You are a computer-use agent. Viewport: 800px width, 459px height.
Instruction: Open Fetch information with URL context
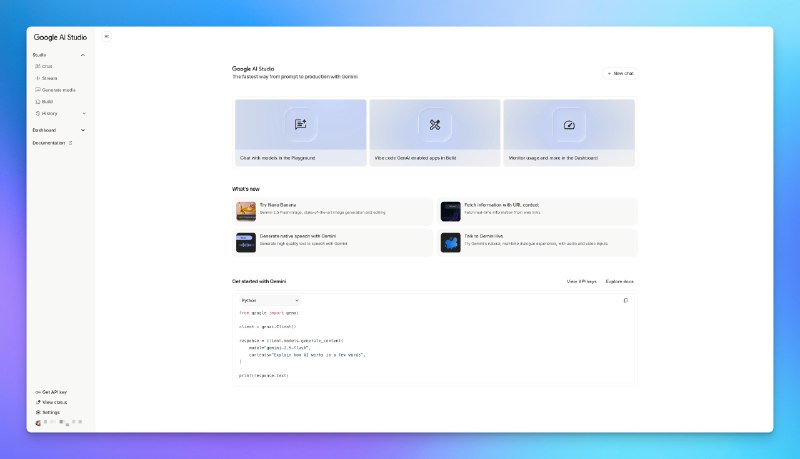pos(537,211)
